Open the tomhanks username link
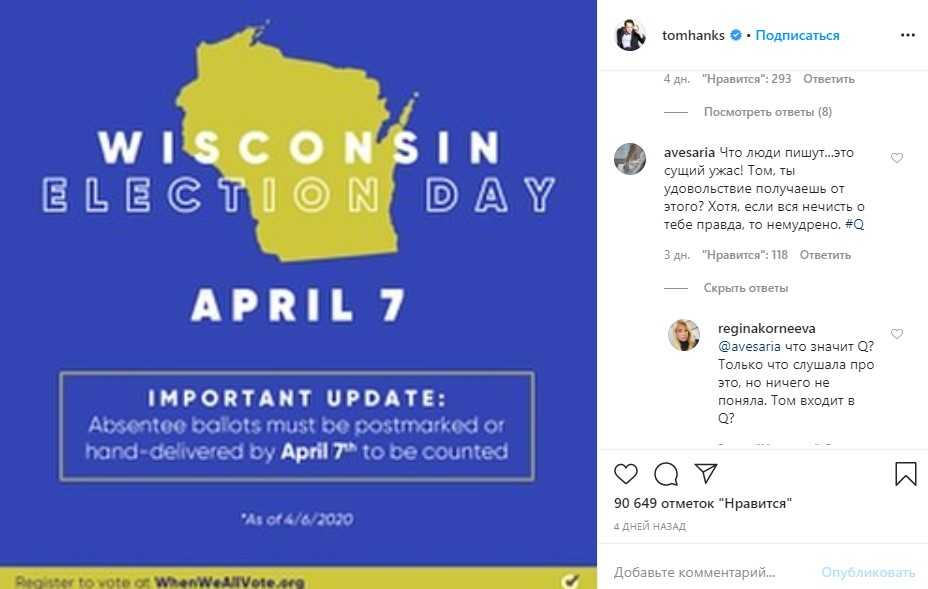Viewport: 928px width, 589px height. click(693, 35)
